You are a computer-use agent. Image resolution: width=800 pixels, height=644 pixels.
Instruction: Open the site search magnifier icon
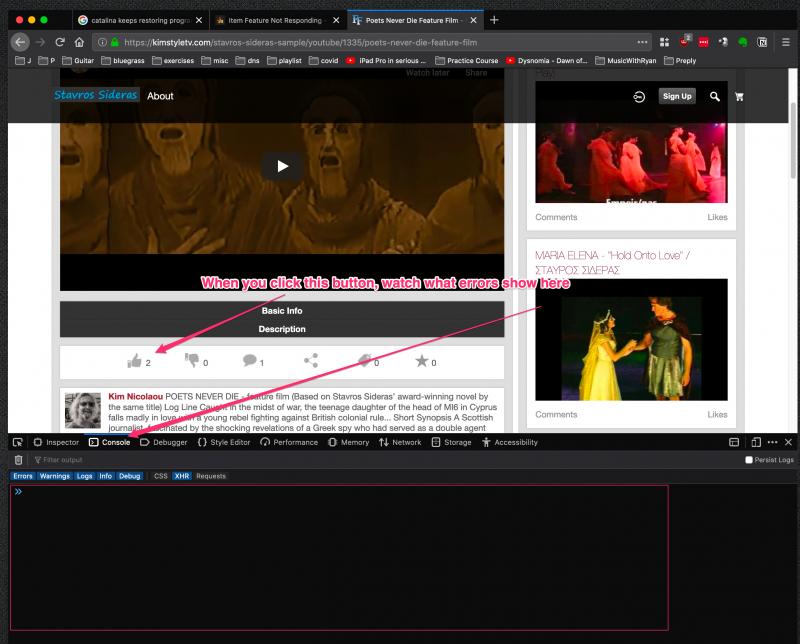pyautogui.click(x=714, y=96)
